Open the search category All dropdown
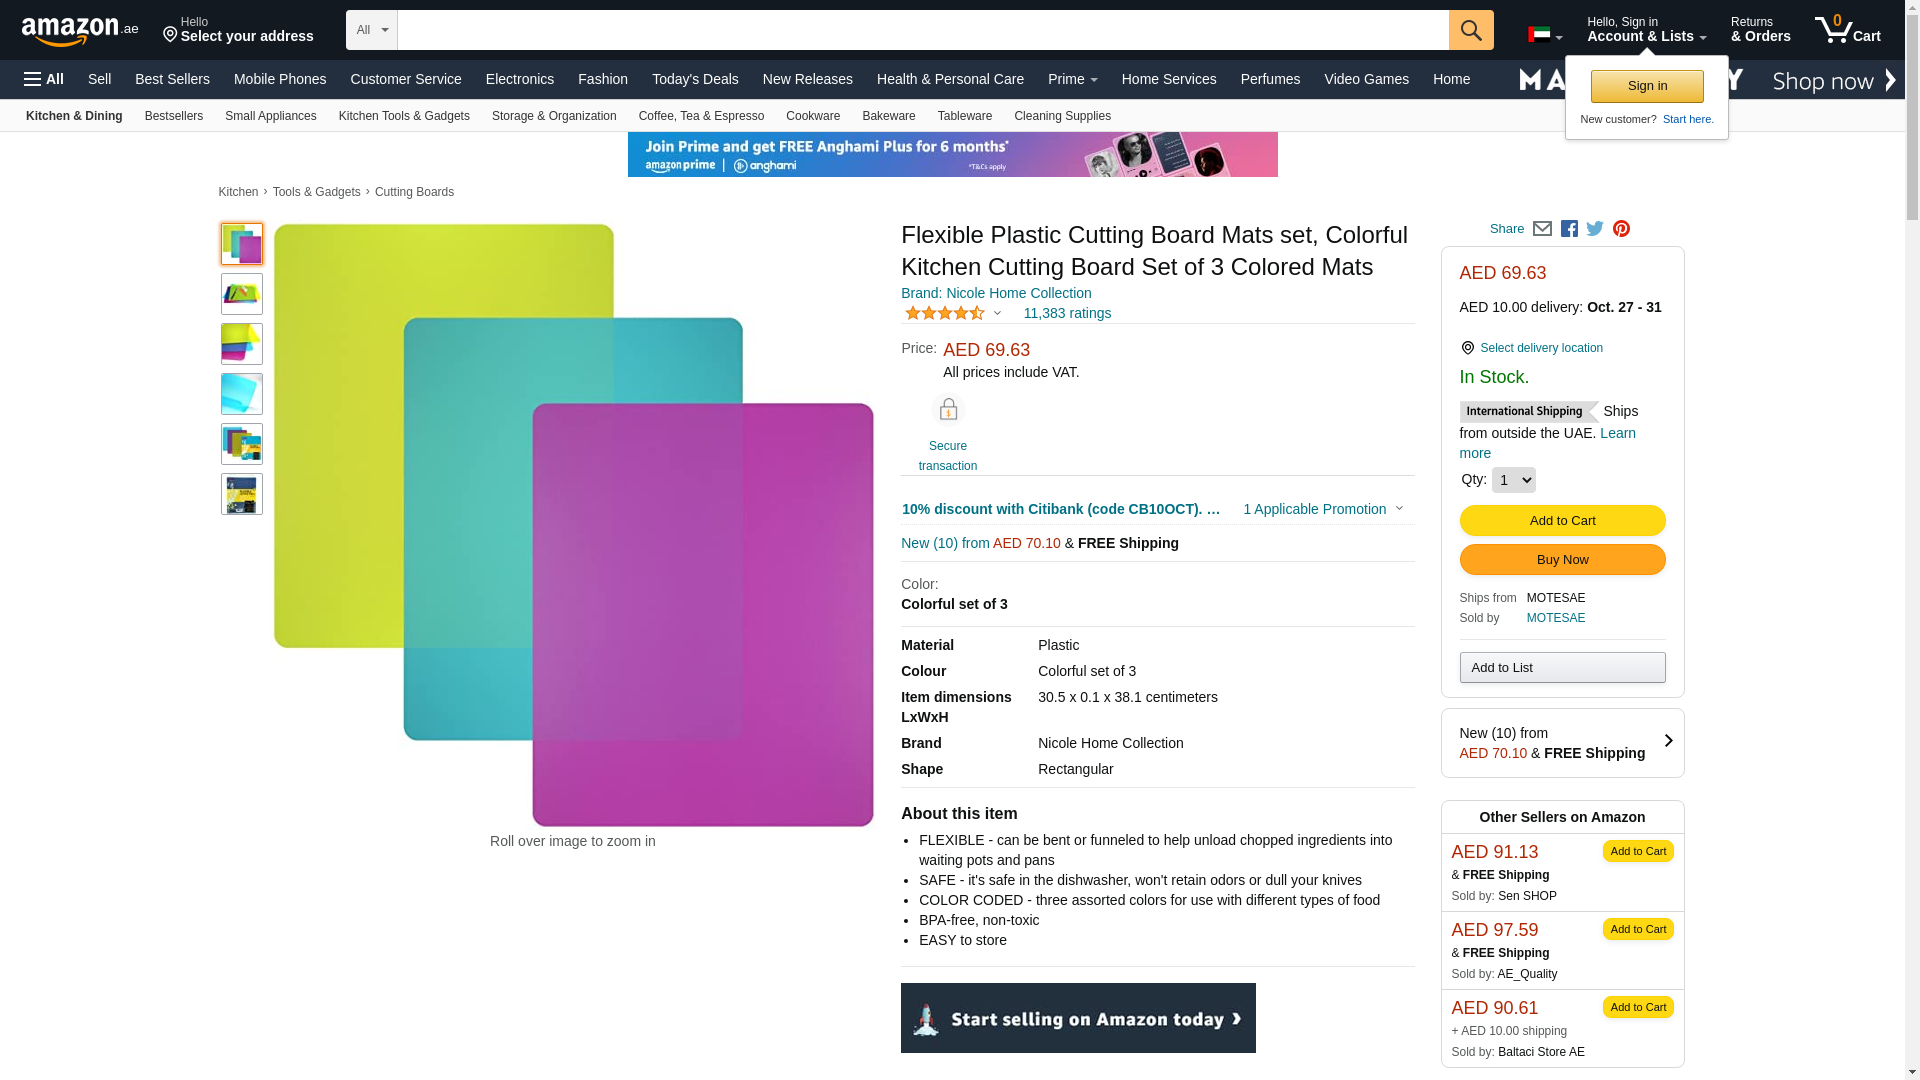The image size is (1920, 1080). 372,30
